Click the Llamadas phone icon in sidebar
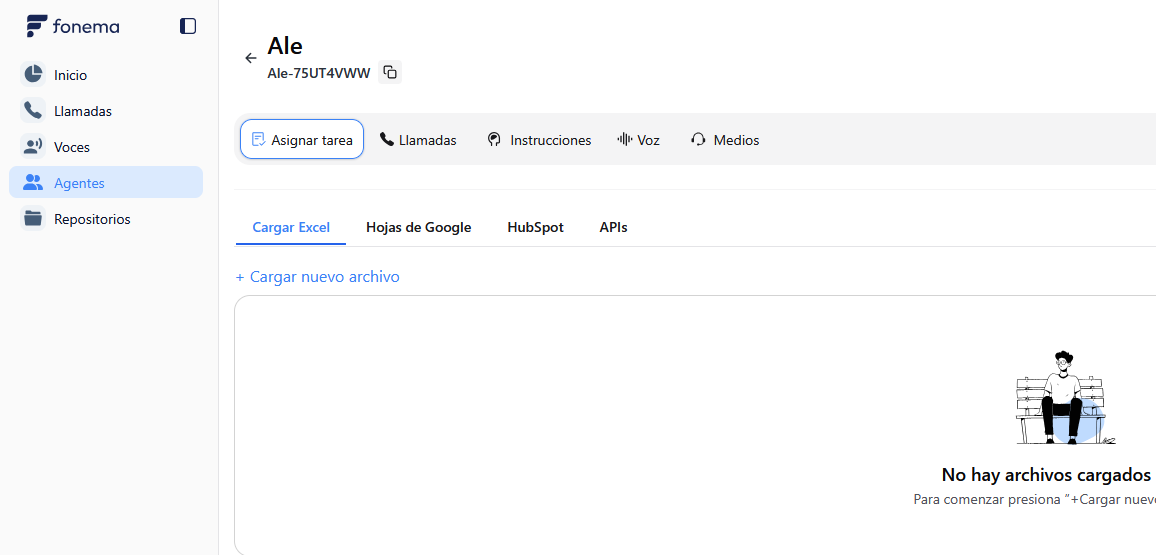Viewport: 1156px width, 555px height. pyautogui.click(x=33, y=111)
